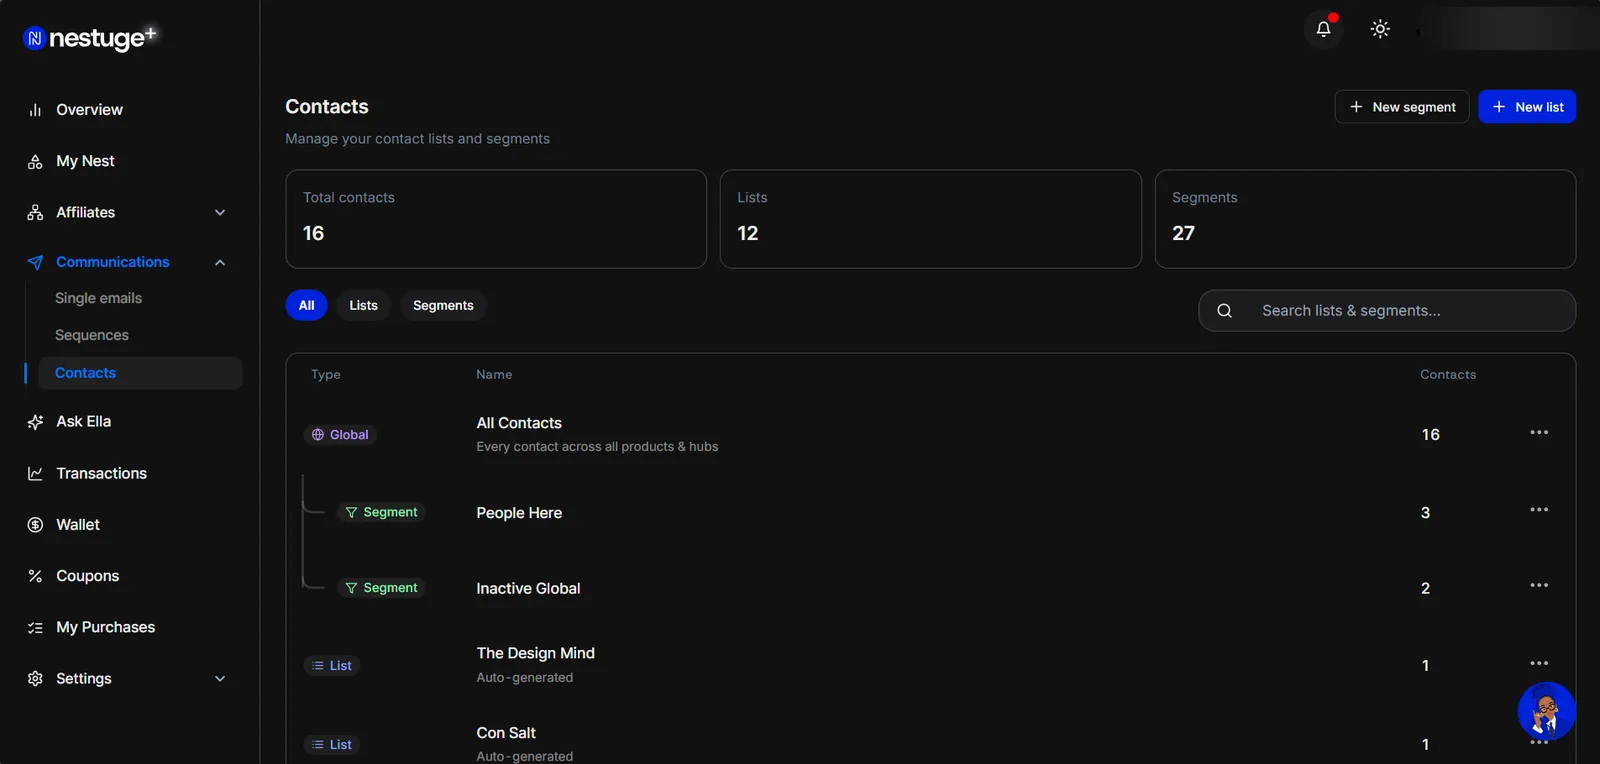Click the Global type badge

click(x=340, y=435)
